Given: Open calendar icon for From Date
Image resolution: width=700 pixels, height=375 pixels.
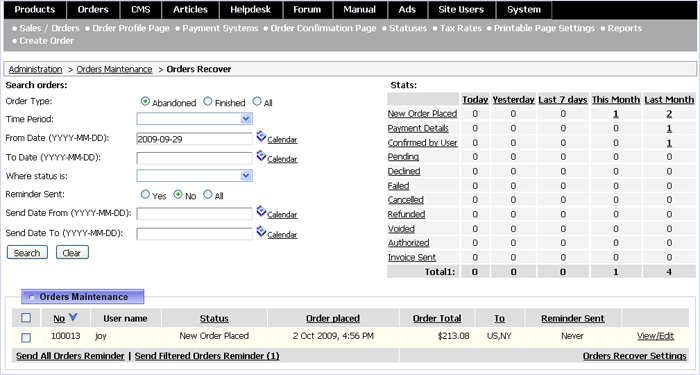Looking at the screenshot, I should click(x=262, y=137).
